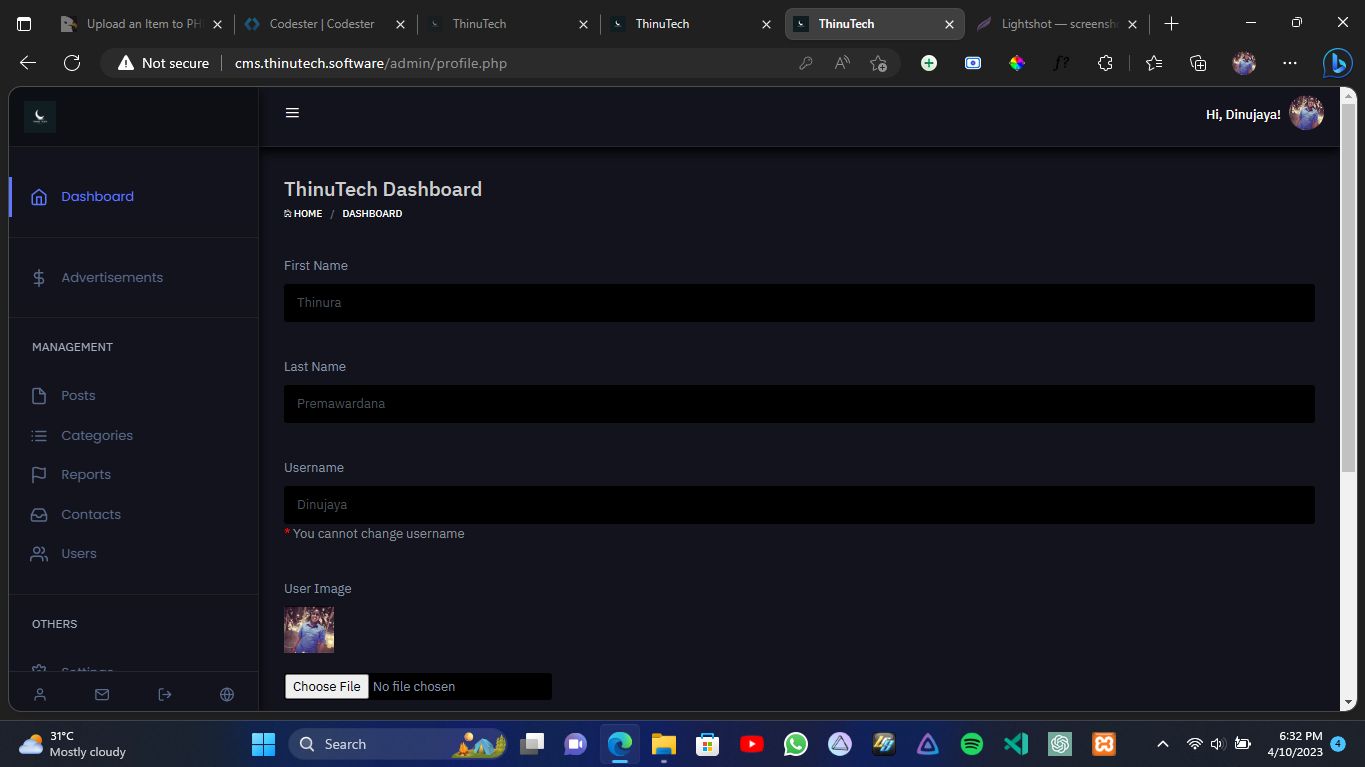Click the globe icon in sidebar footer
The height and width of the screenshot is (767, 1365).
(x=227, y=694)
